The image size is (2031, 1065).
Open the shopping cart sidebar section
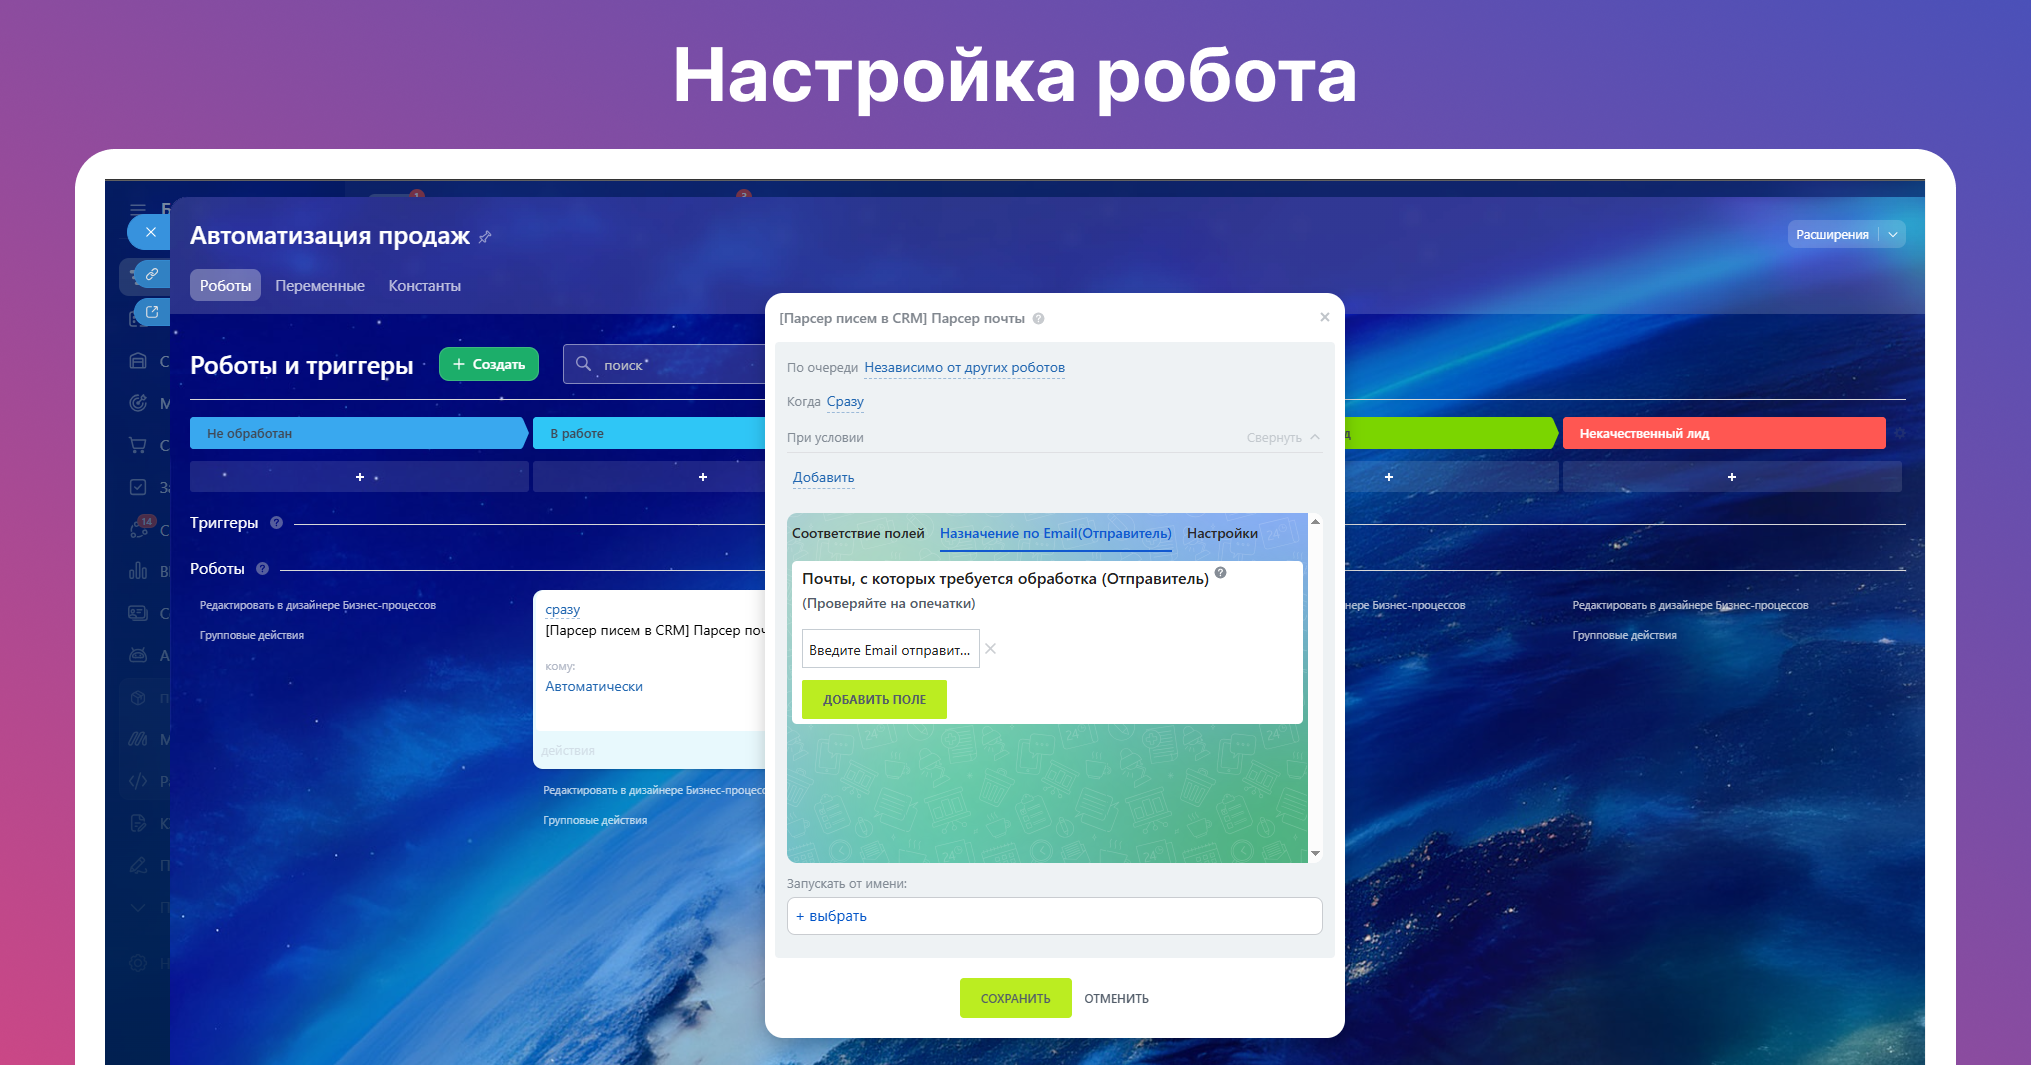coord(138,445)
